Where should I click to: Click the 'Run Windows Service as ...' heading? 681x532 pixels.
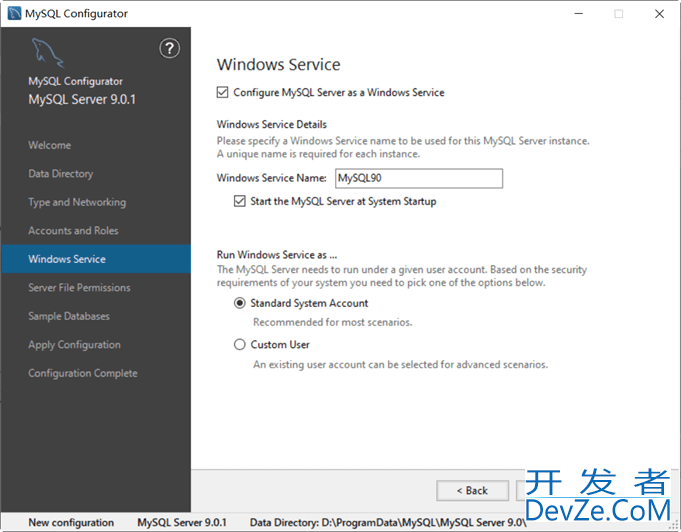tap(277, 254)
